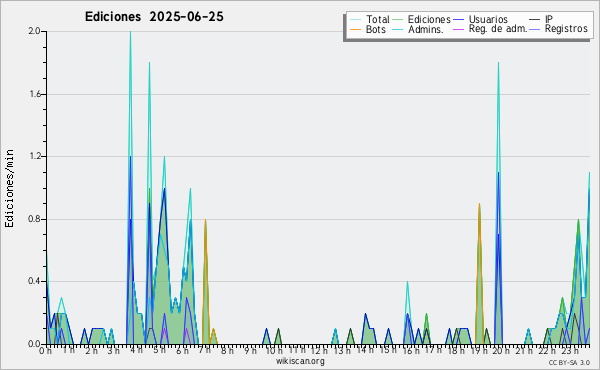Select the 'Reg. de adm.' legend entry
The height and width of the screenshot is (370, 600).
(x=498, y=29)
